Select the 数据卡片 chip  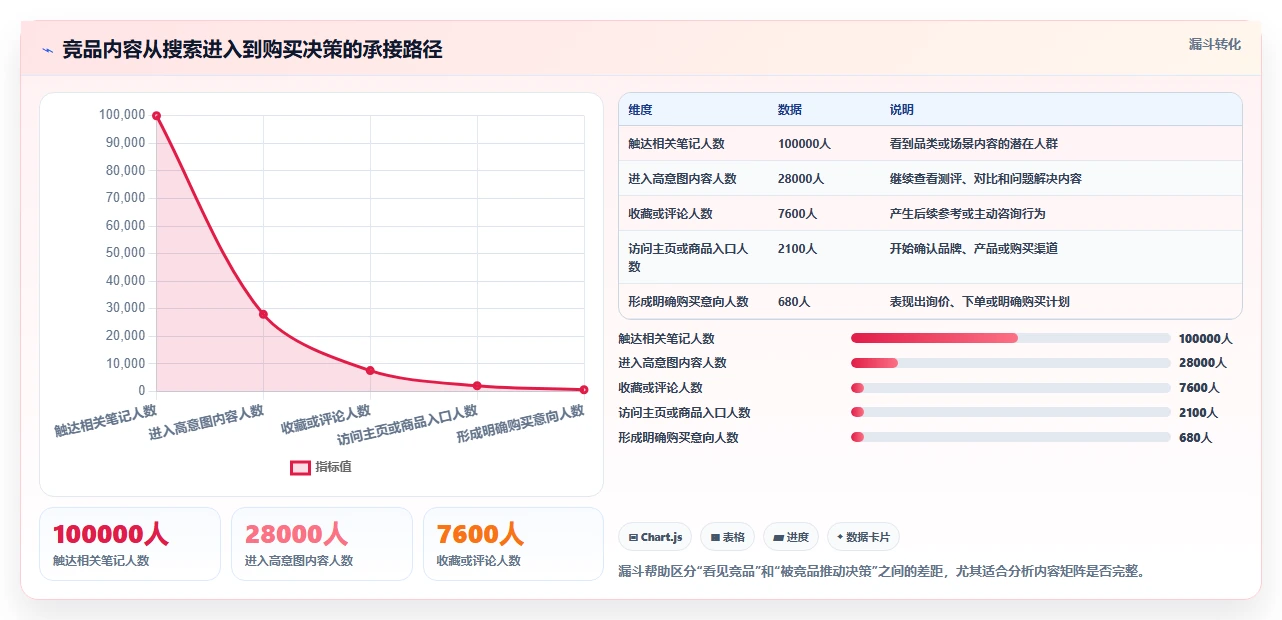coord(863,537)
